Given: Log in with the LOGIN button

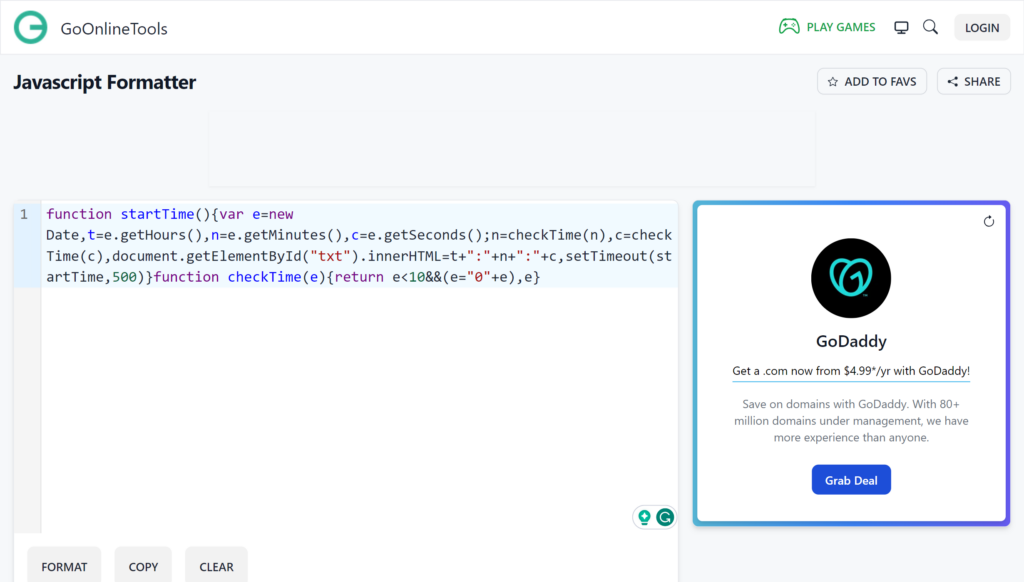Looking at the screenshot, I should tap(981, 28).
